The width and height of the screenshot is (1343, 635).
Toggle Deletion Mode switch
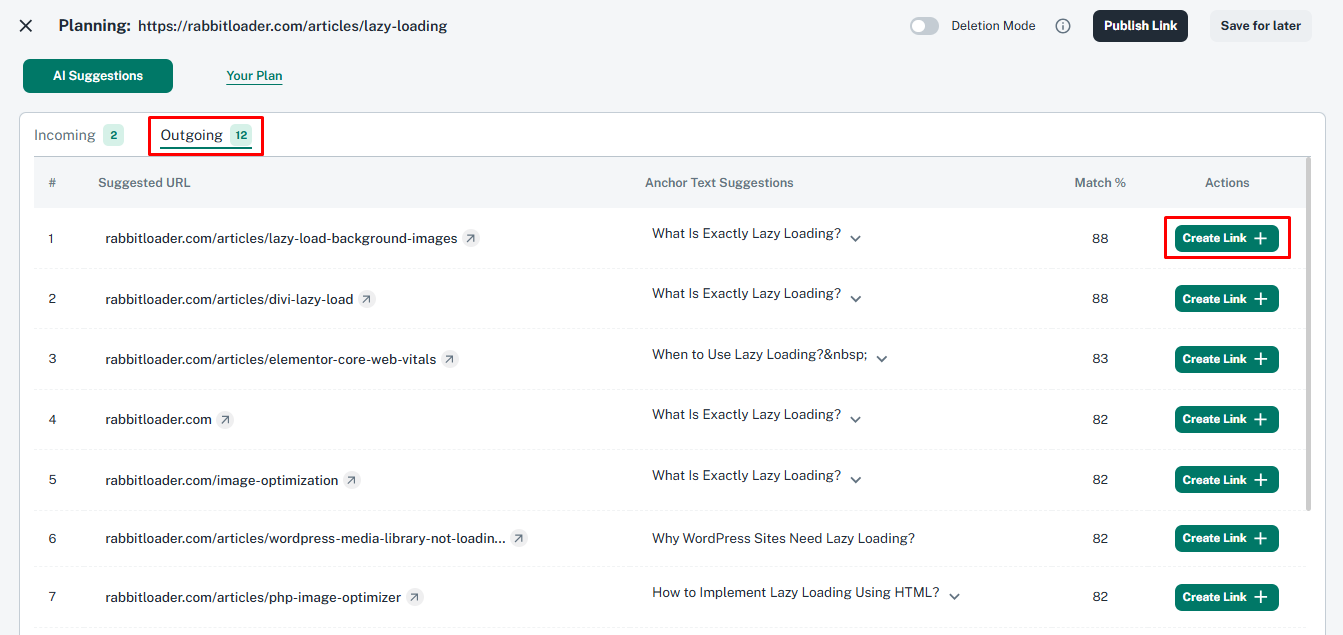click(924, 26)
